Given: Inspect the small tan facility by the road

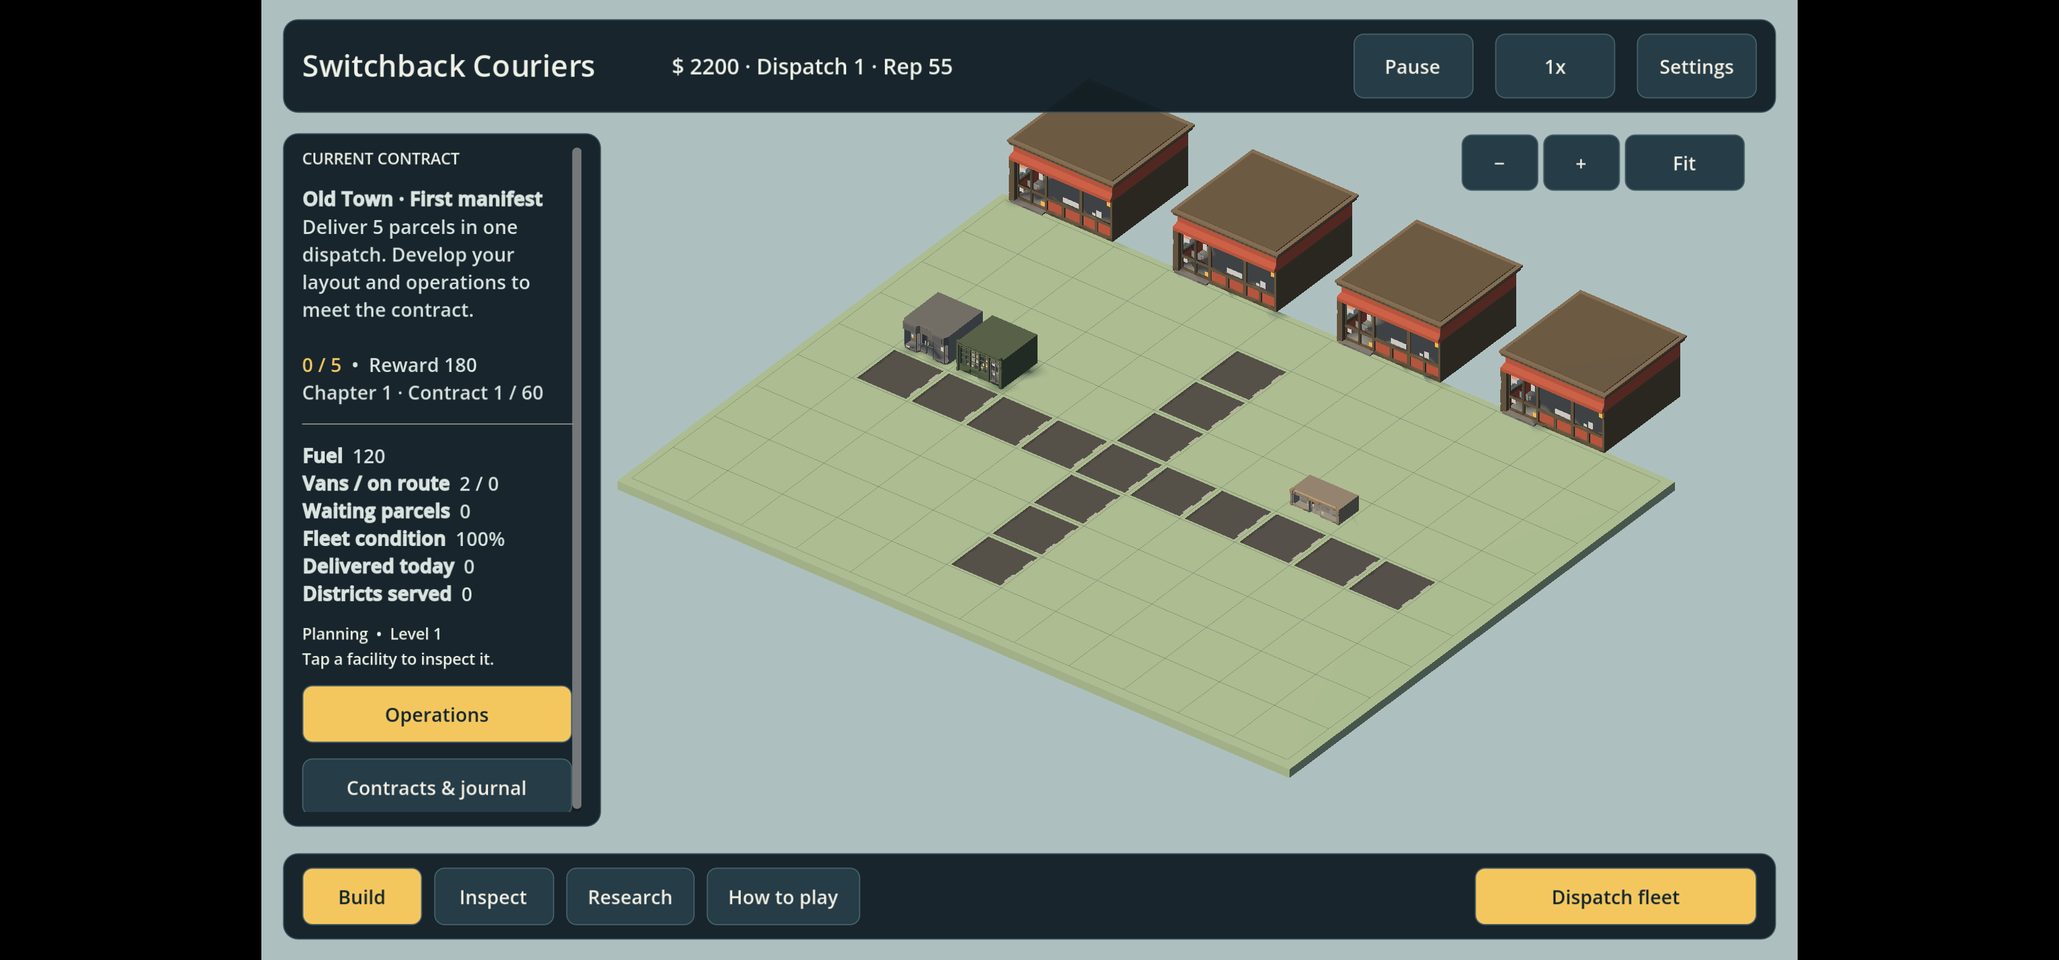Looking at the screenshot, I should point(1324,498).
